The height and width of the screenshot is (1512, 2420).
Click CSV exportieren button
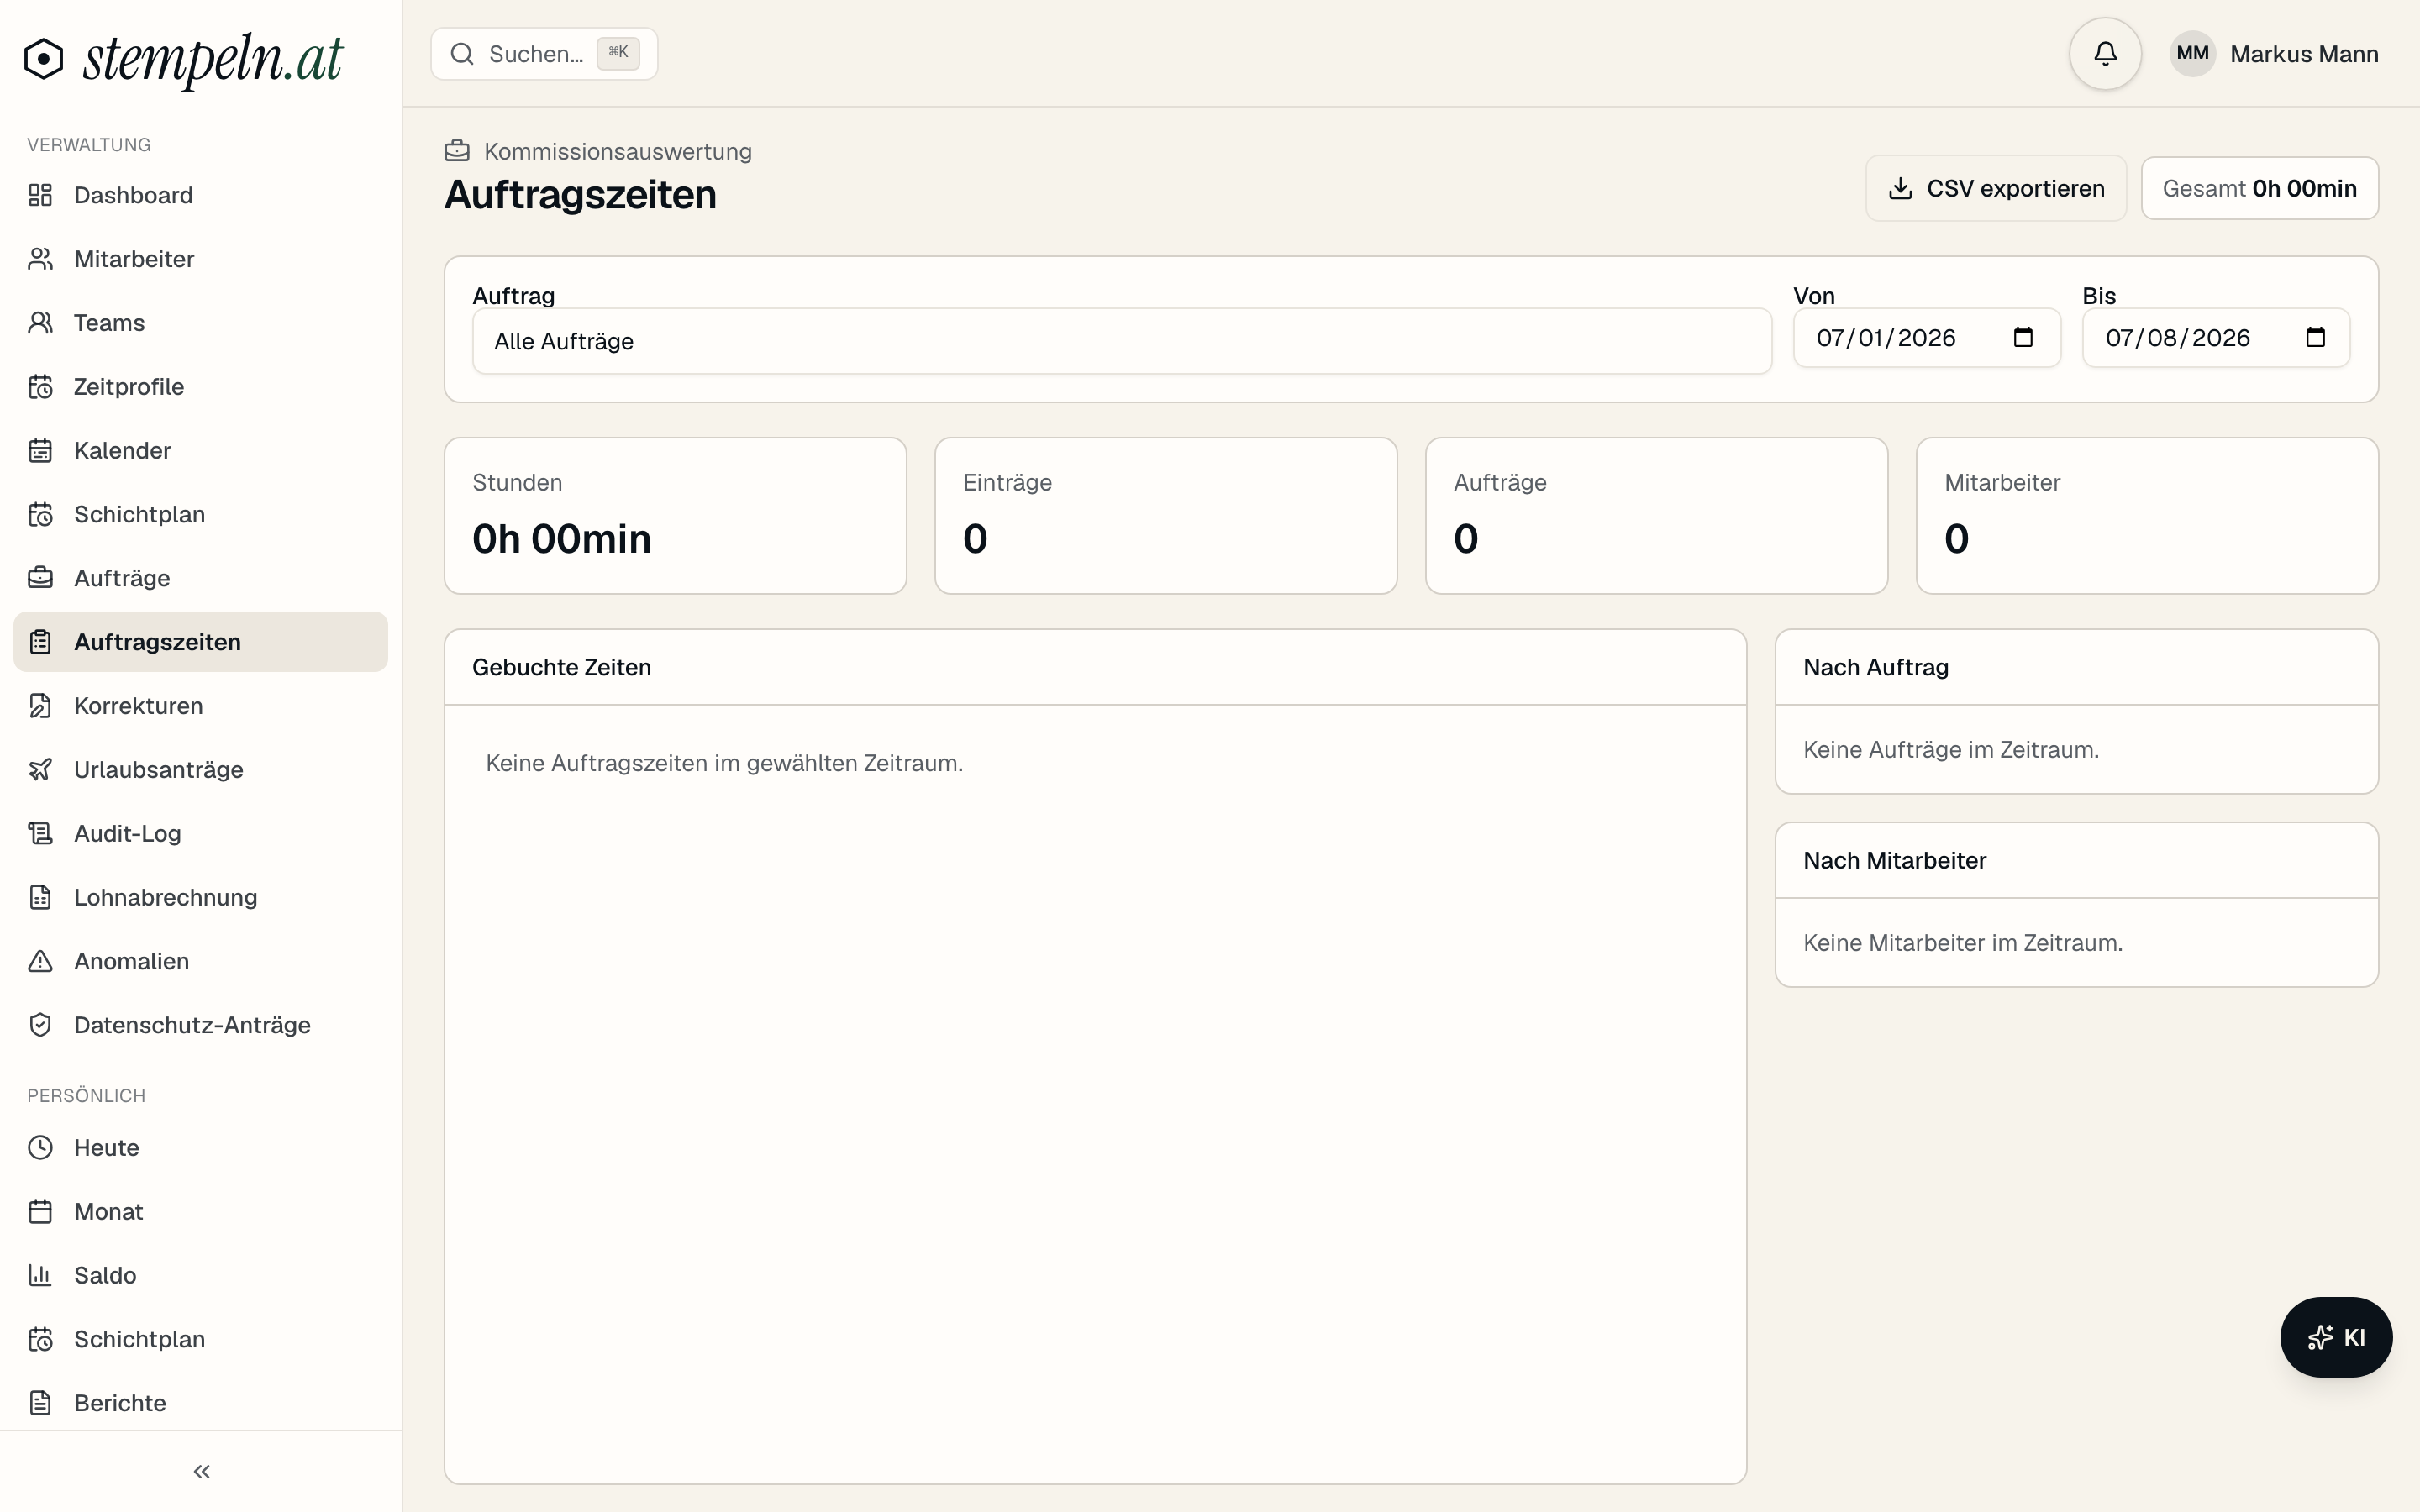(x=1996, y=188)
